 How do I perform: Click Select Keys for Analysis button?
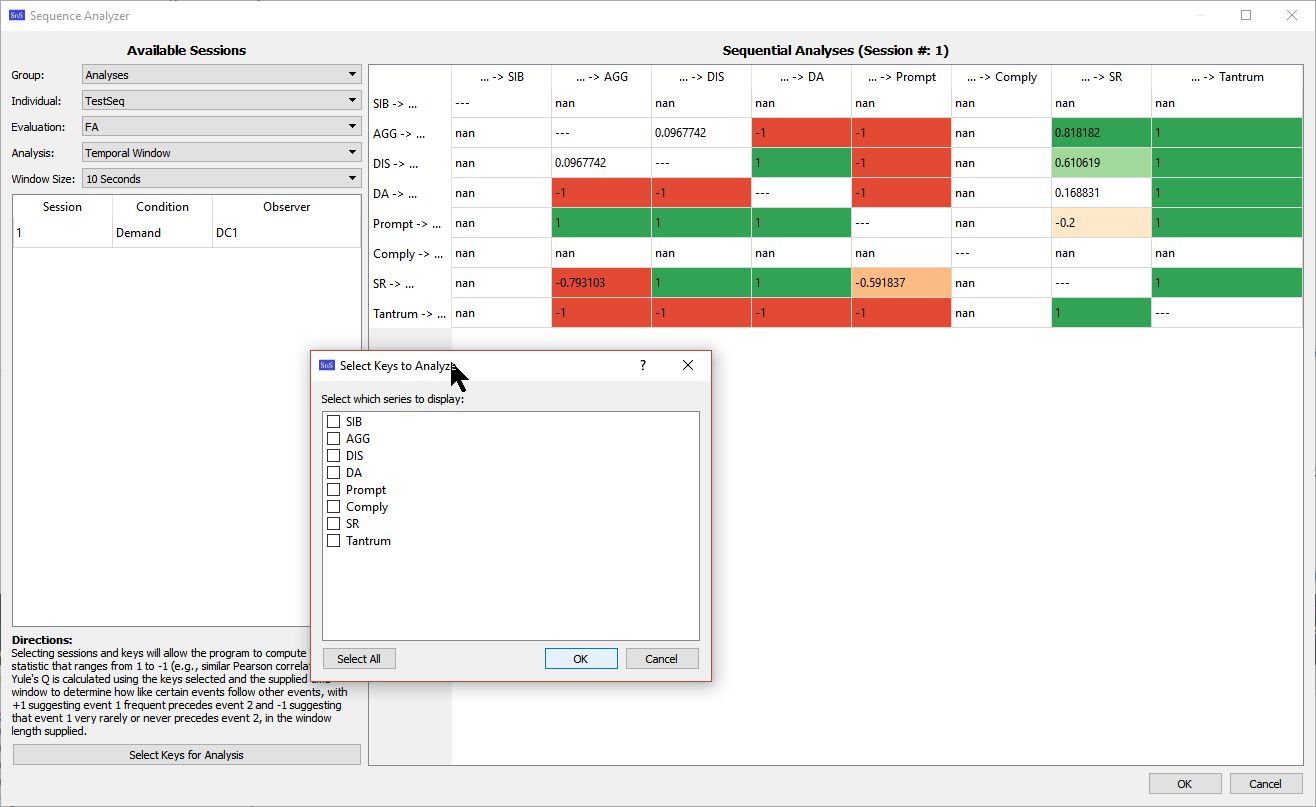186,755
